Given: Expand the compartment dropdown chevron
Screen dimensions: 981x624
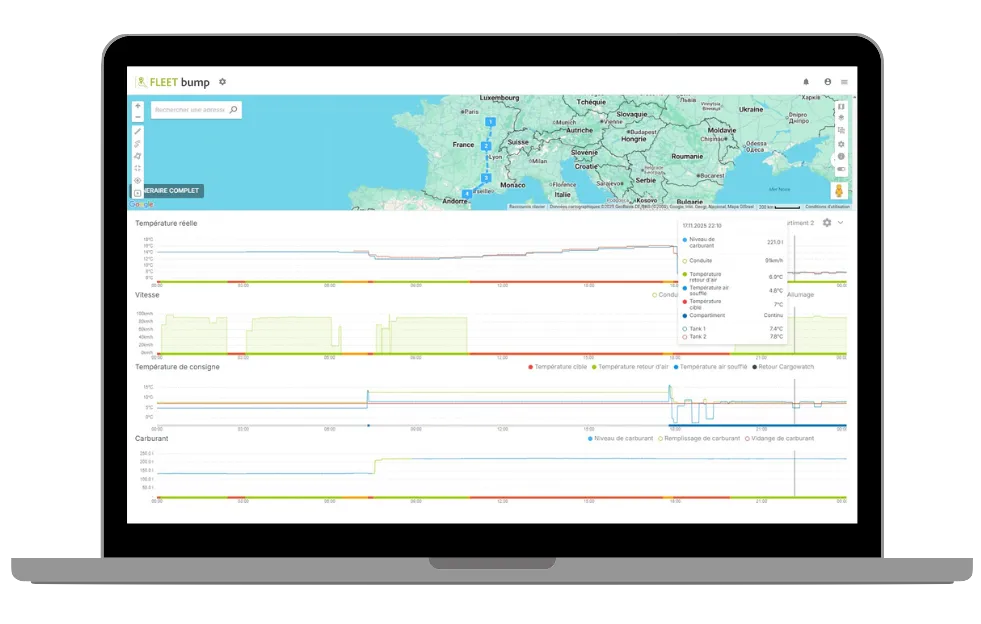Looking at the screenshot, I should [840, 223].
